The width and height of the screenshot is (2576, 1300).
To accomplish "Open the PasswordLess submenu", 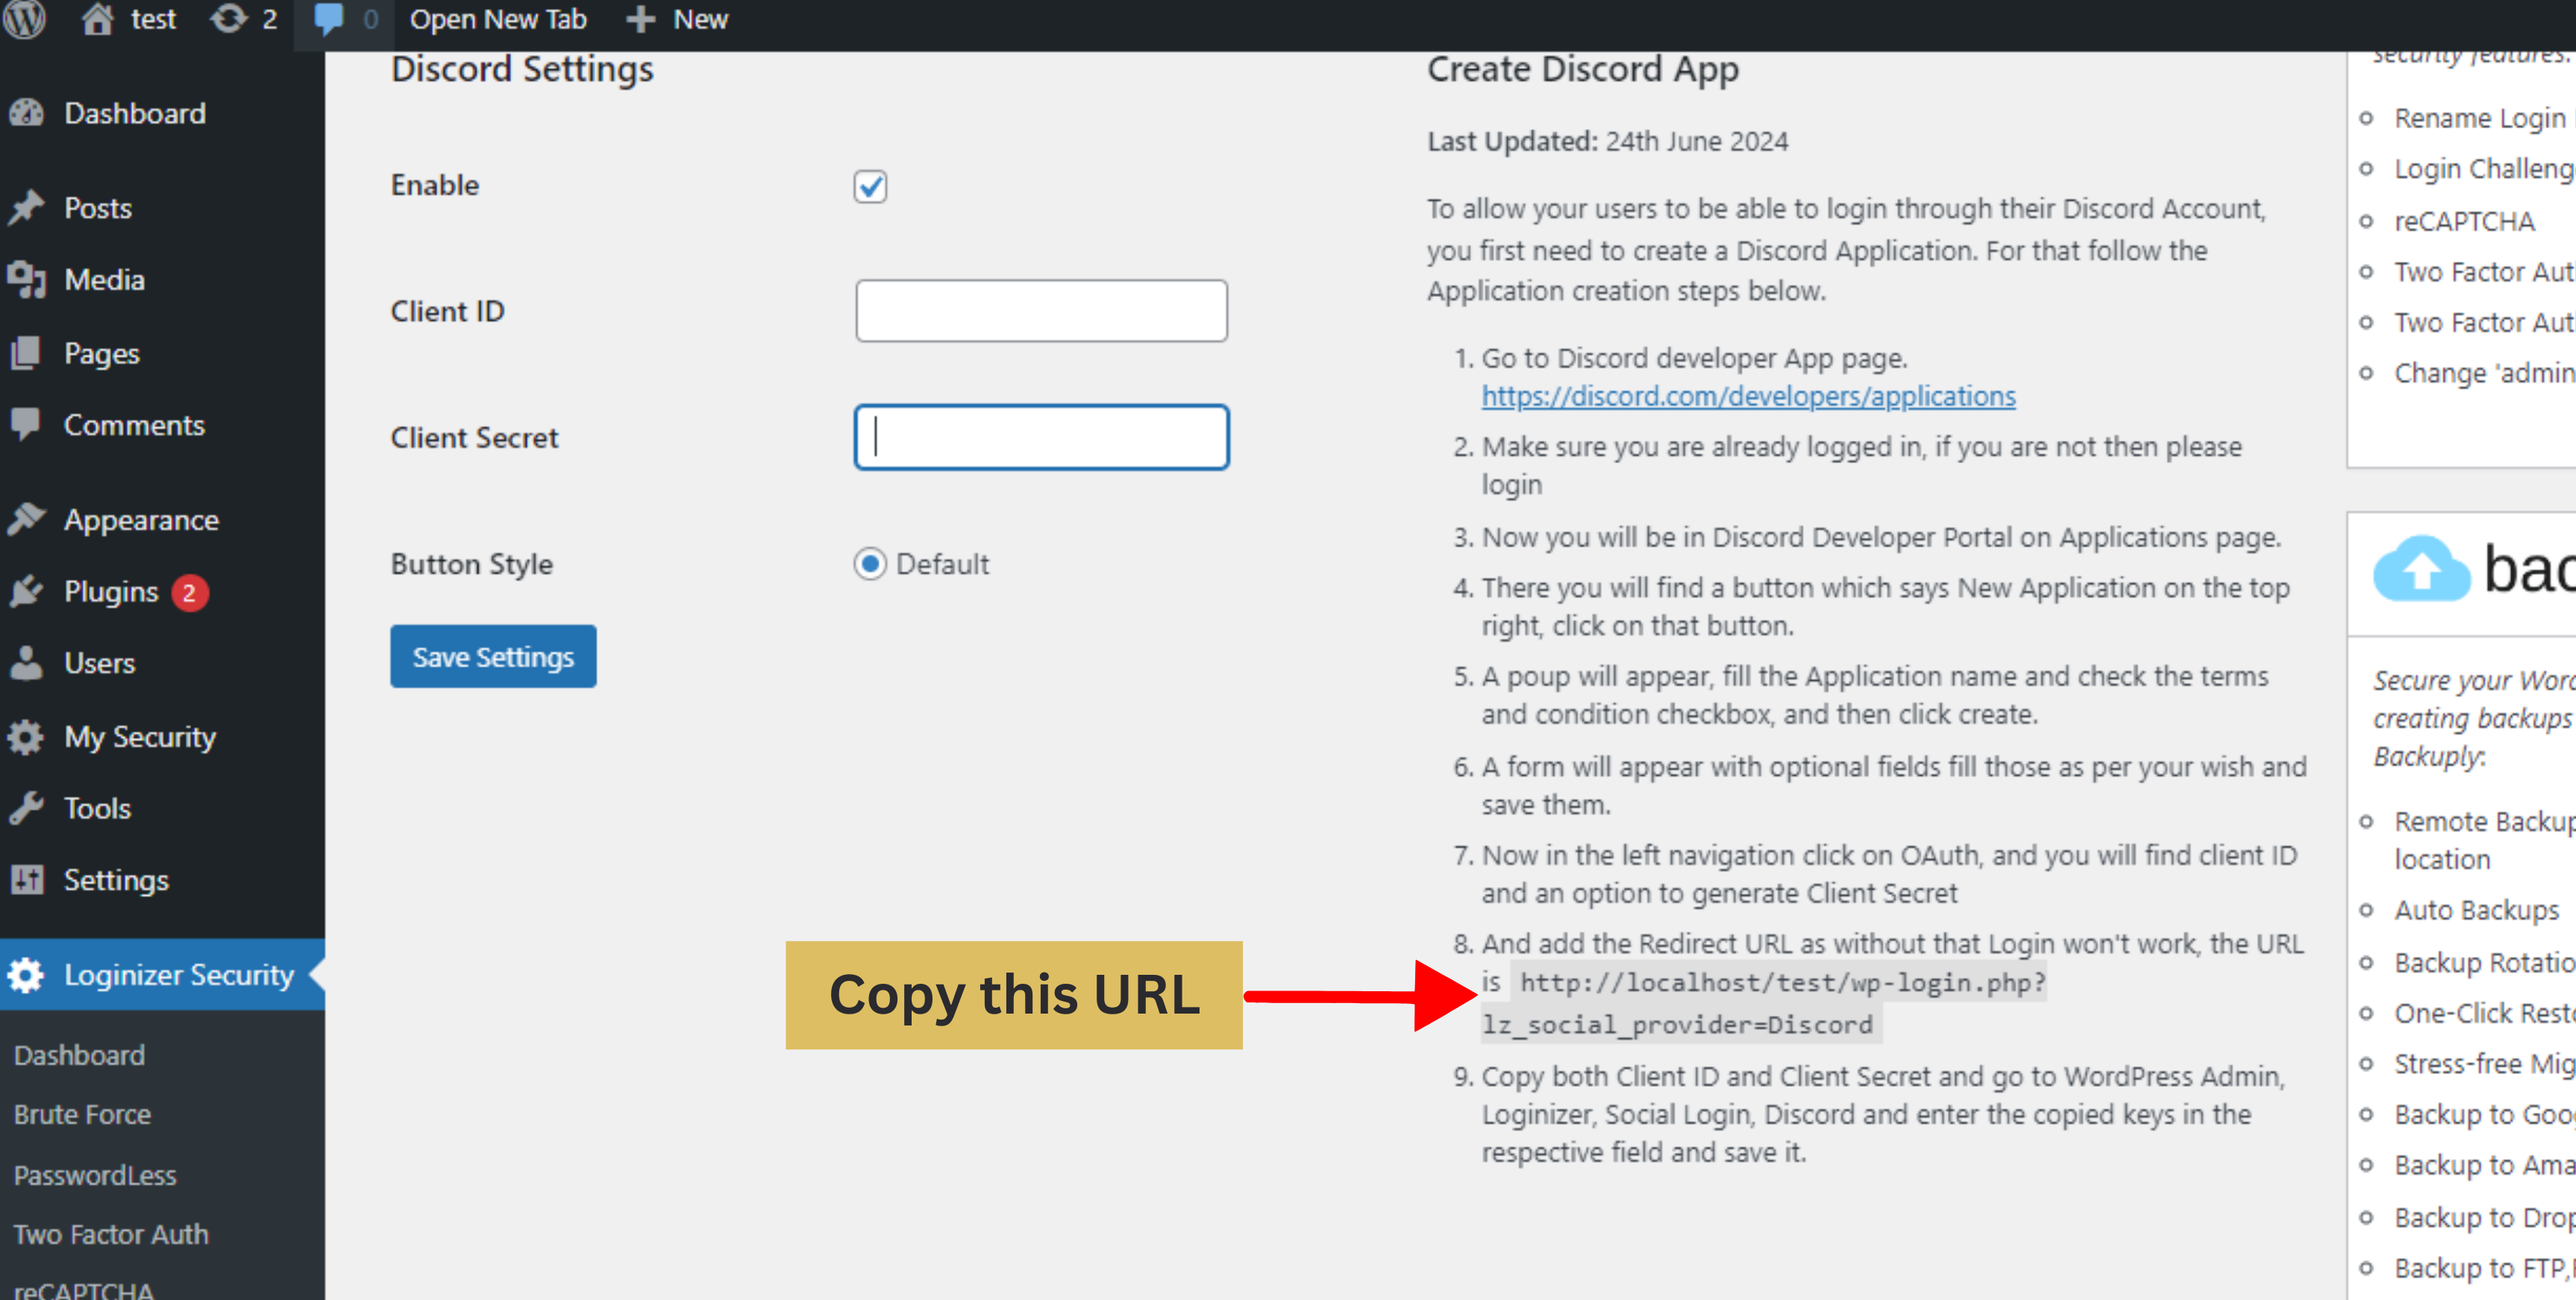I will pyautogui.click(x=95, y=1175).
